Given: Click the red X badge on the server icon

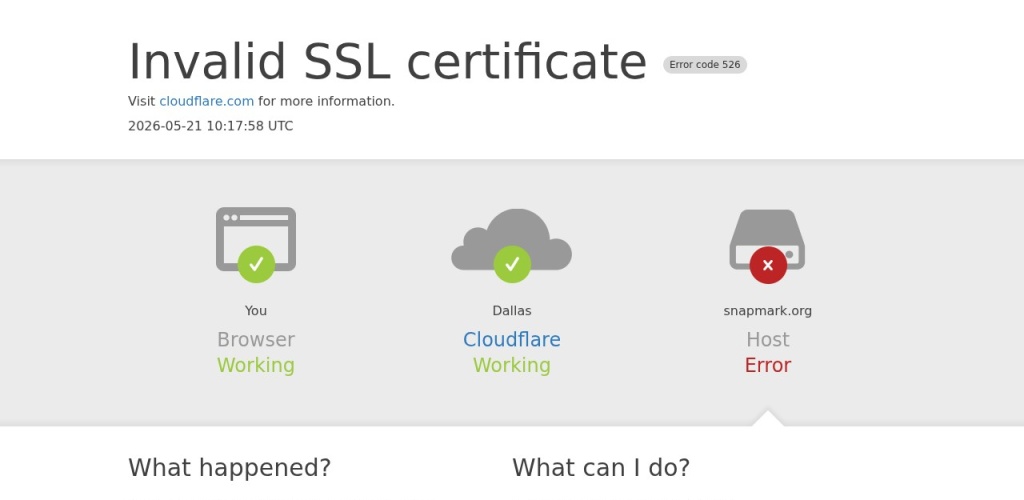Looking at the screenshot, I should coord(768,264).
